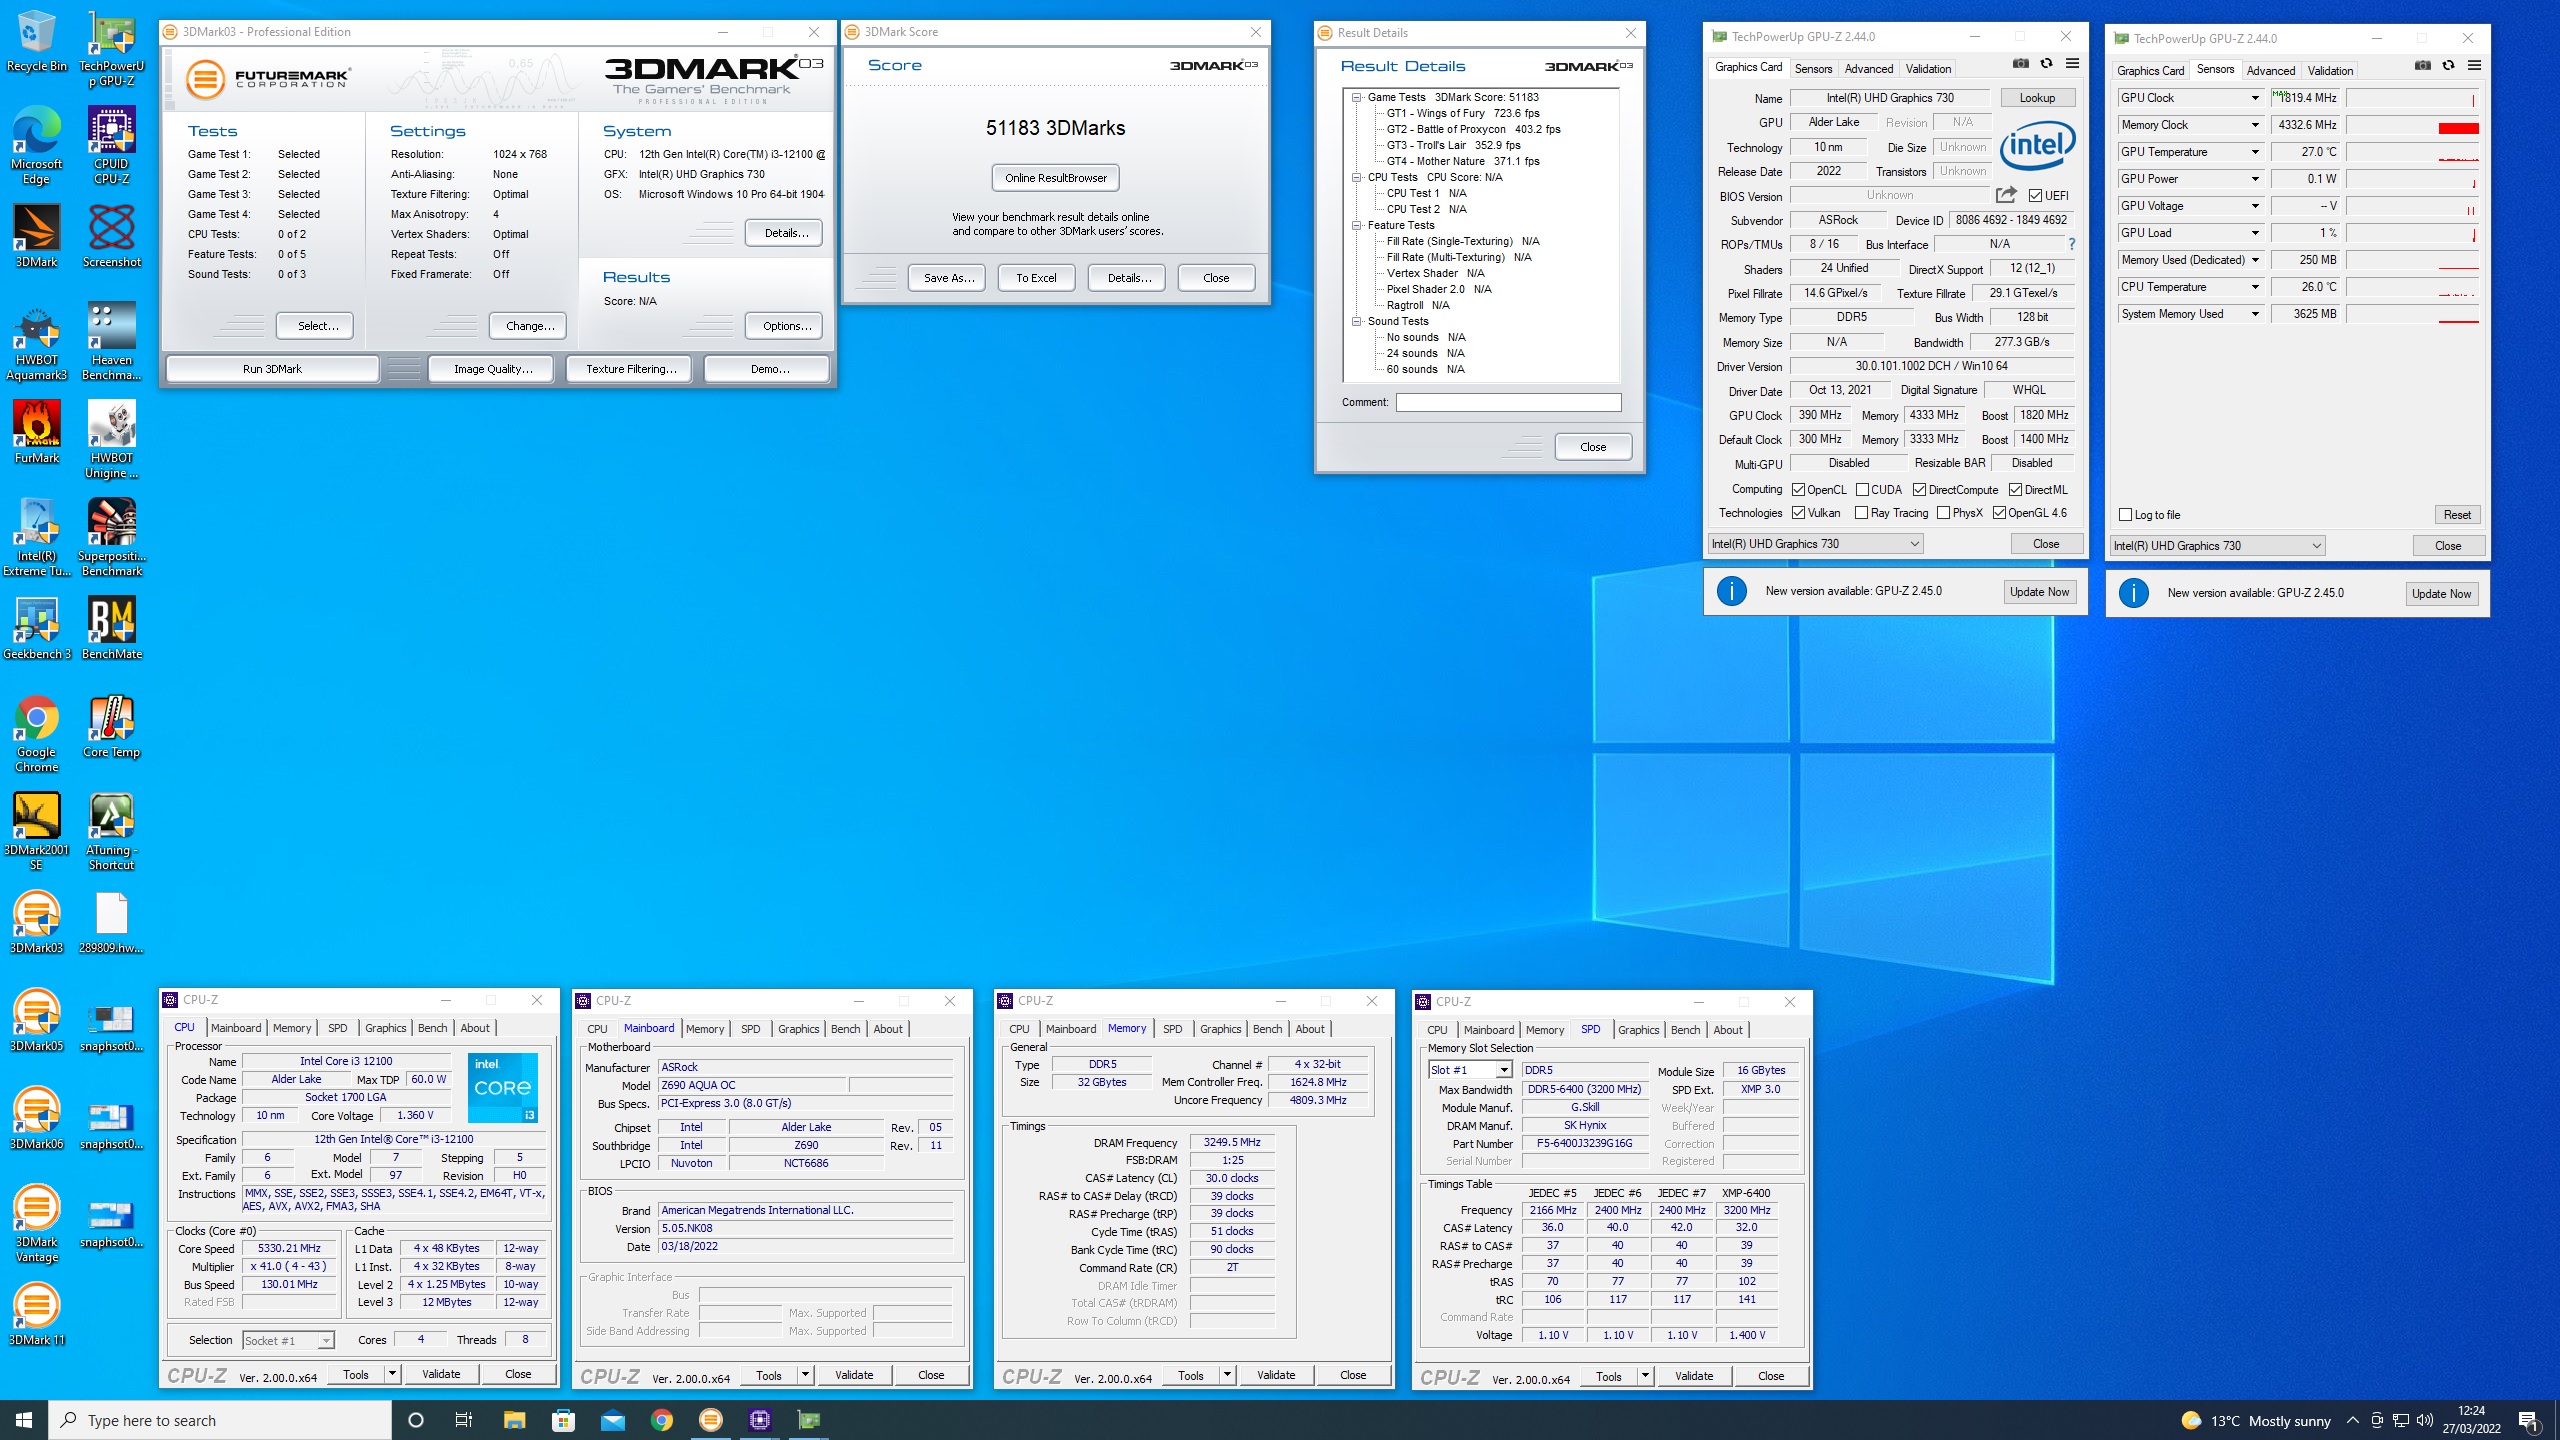Open 3DMark Vantage desktop icon

pos(36,1224)
